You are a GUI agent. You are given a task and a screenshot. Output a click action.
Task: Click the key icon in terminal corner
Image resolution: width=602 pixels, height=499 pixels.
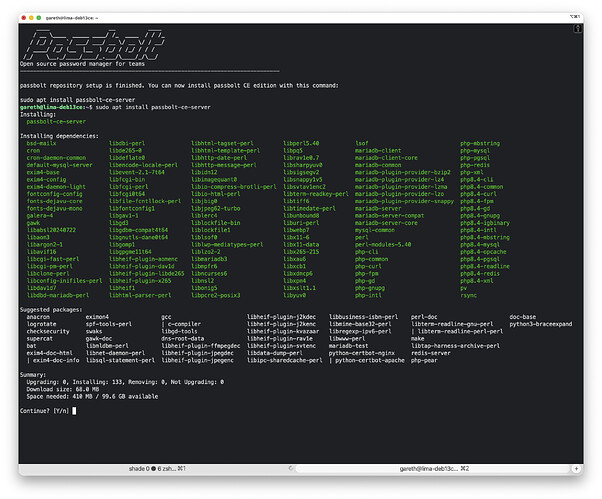(x=577, y=29)
